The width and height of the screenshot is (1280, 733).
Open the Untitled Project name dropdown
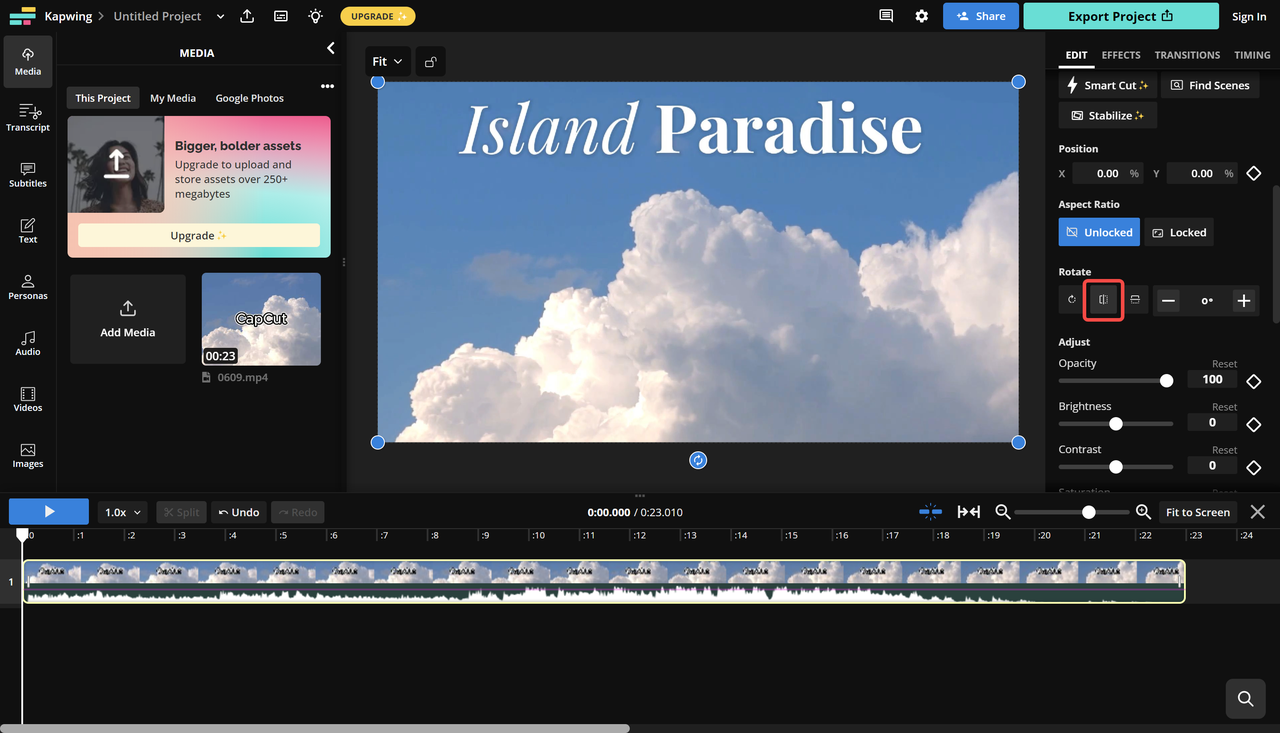[219, 16]
